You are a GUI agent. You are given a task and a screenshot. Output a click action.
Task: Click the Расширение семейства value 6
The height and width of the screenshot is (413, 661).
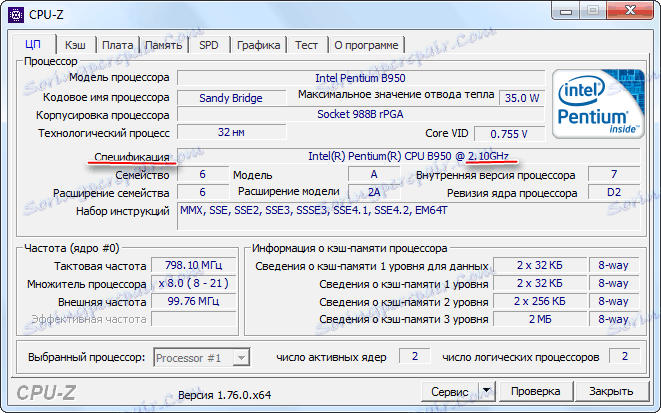pyautogui.click(x=202, y=192)
